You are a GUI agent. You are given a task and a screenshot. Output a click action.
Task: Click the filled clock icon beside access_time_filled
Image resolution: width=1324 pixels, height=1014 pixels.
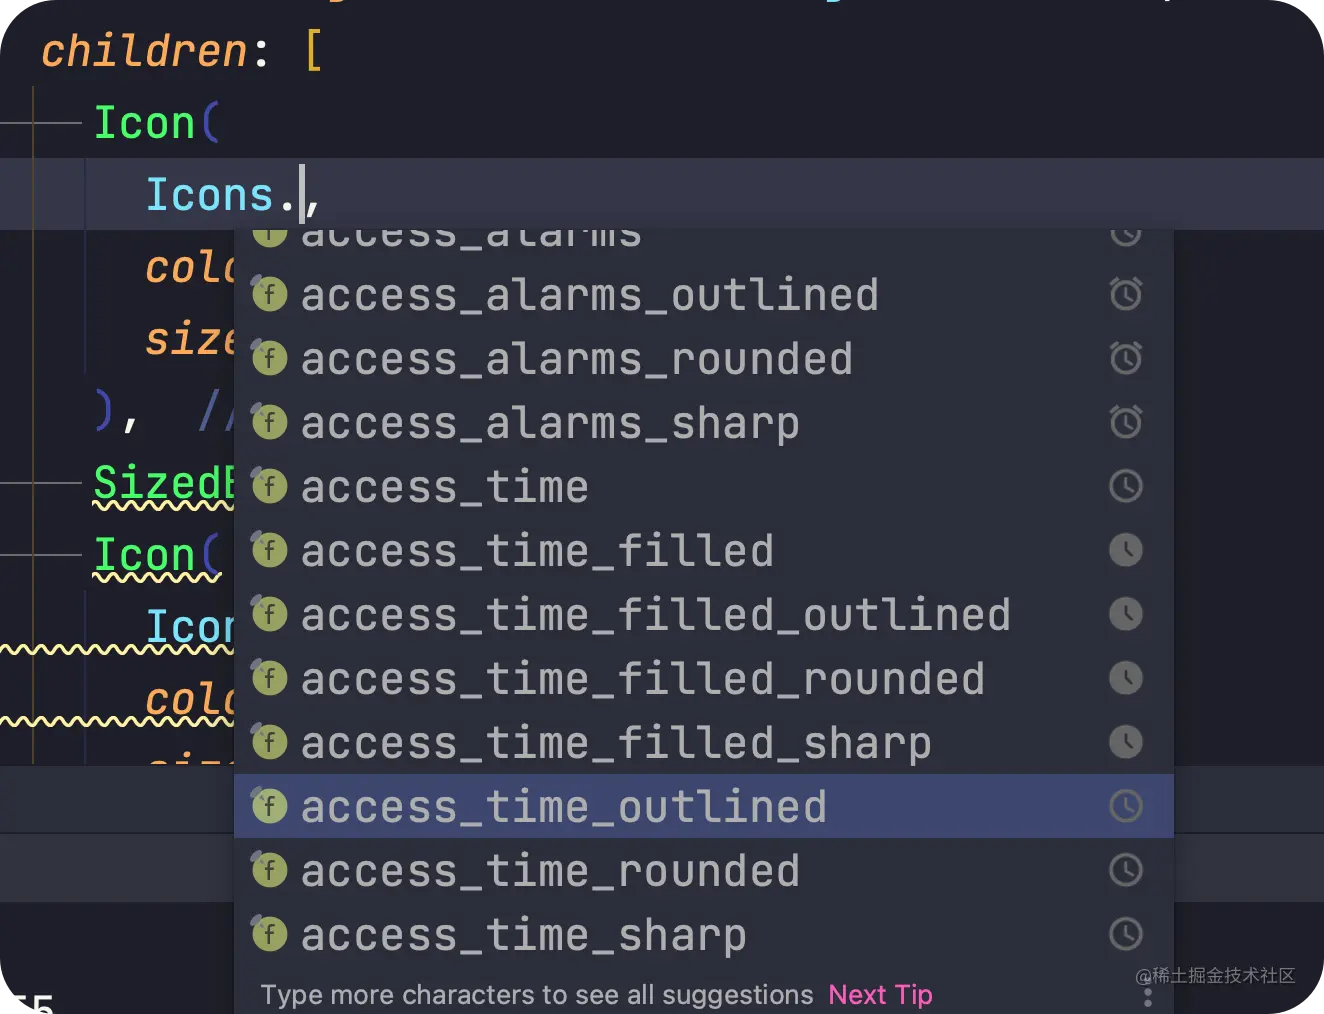click(x=1126, y=550)
